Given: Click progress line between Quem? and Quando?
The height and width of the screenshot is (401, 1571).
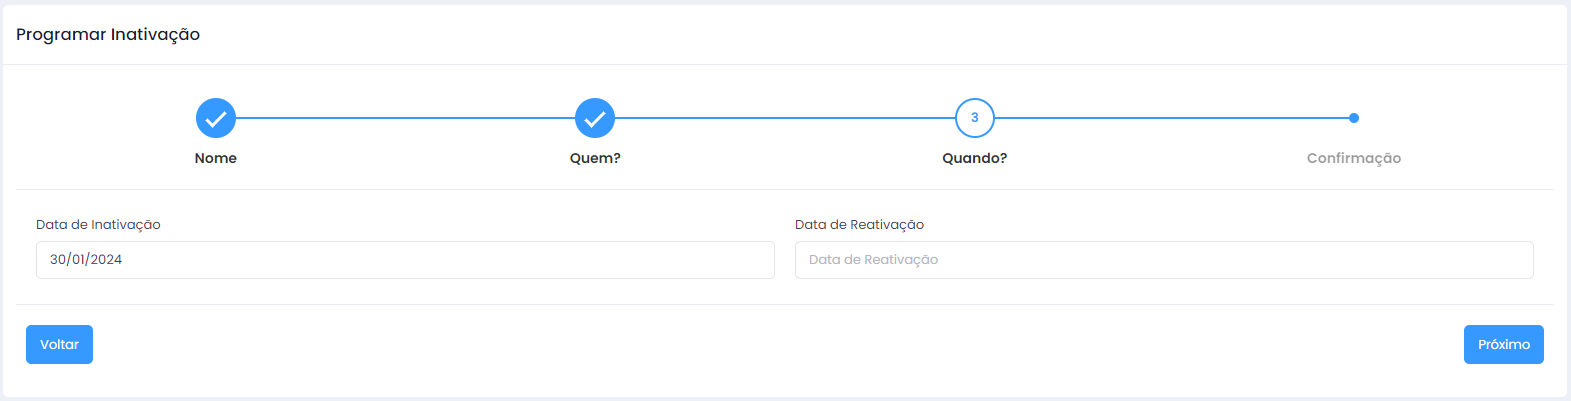Looking at the screenshot, I should [785, 118].
